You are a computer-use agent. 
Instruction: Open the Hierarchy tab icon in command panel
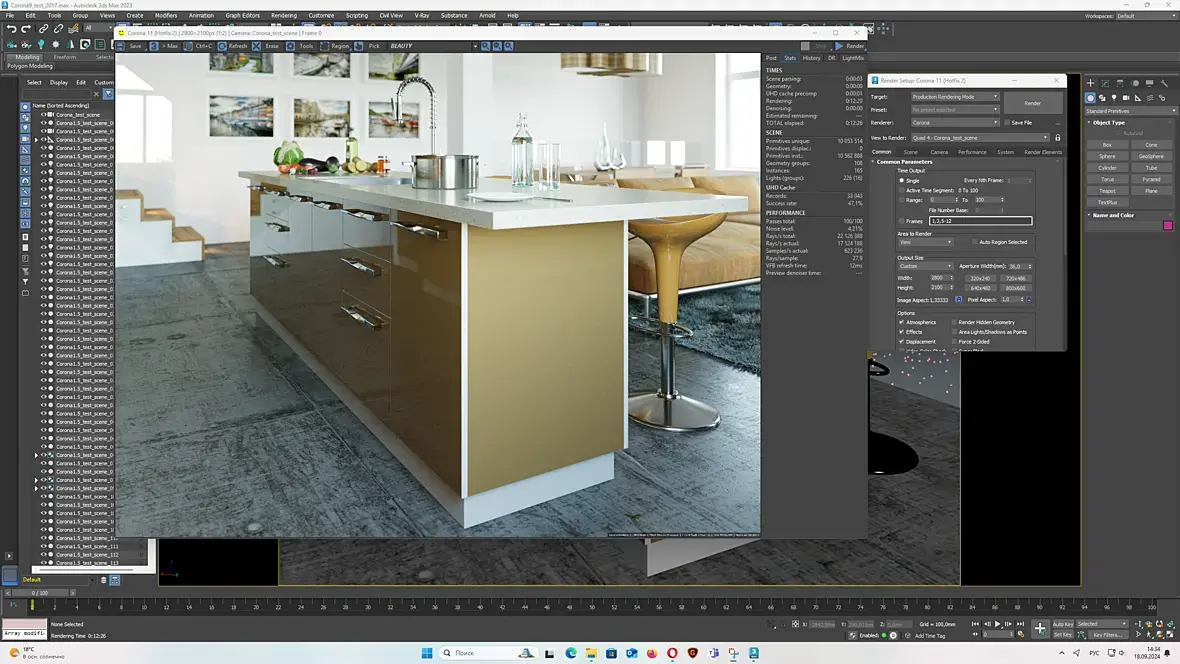[1120, 84]
